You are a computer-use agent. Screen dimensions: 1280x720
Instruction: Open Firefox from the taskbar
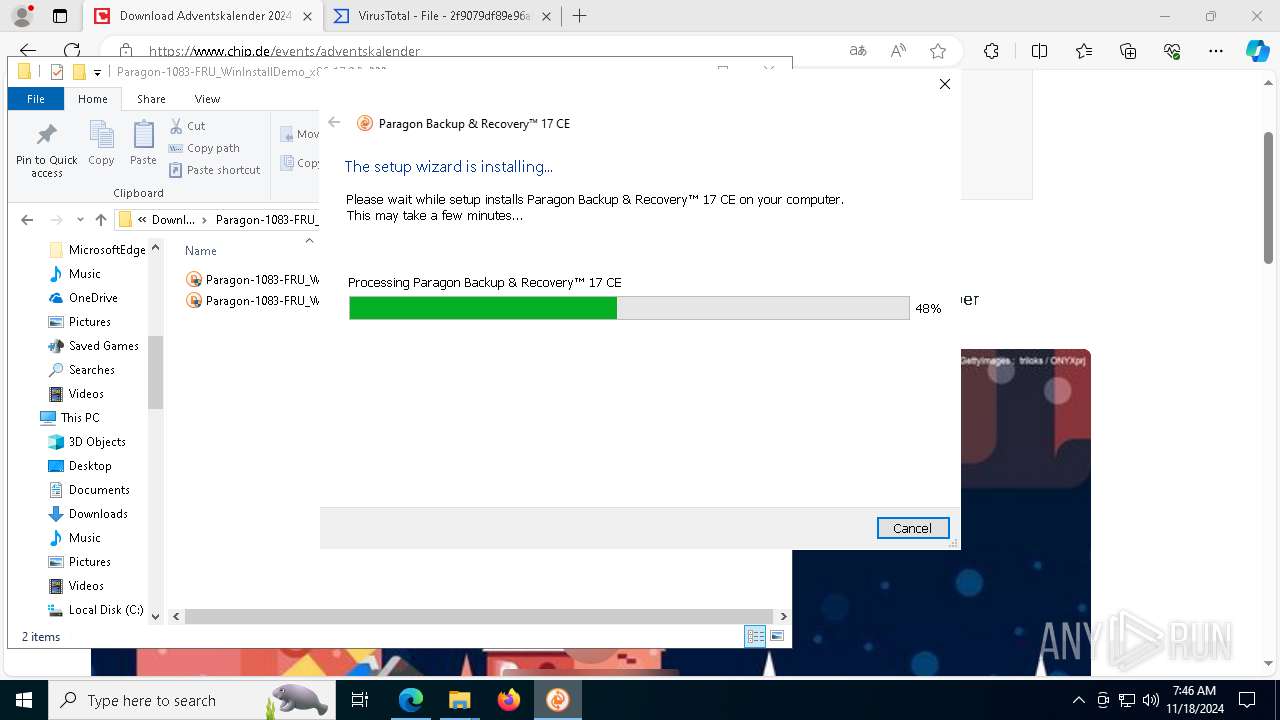[509, 700]
